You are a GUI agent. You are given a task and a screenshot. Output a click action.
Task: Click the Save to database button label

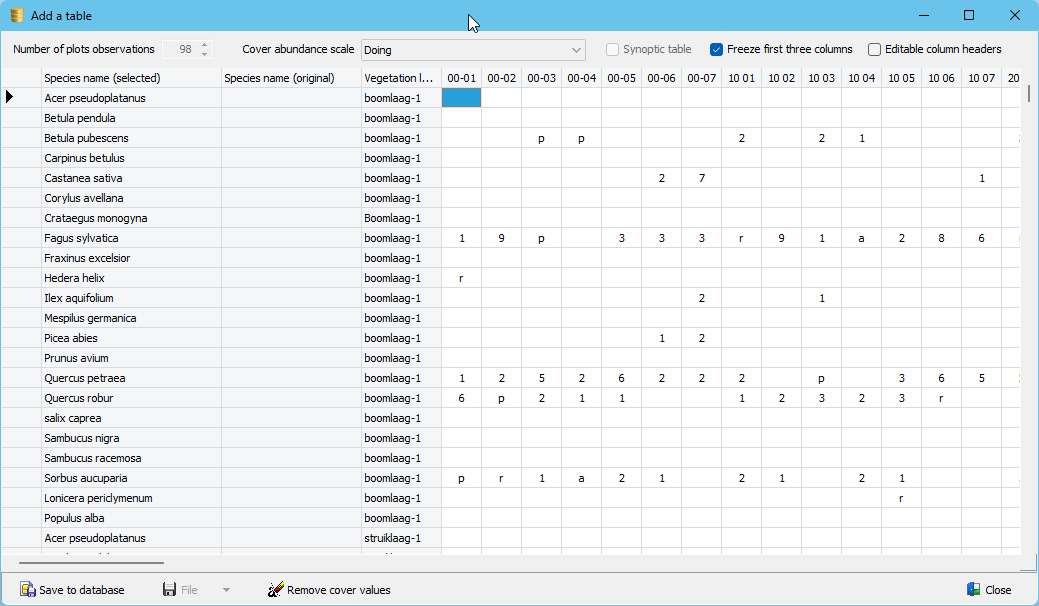pyautogui.click(x=82, y=590)
